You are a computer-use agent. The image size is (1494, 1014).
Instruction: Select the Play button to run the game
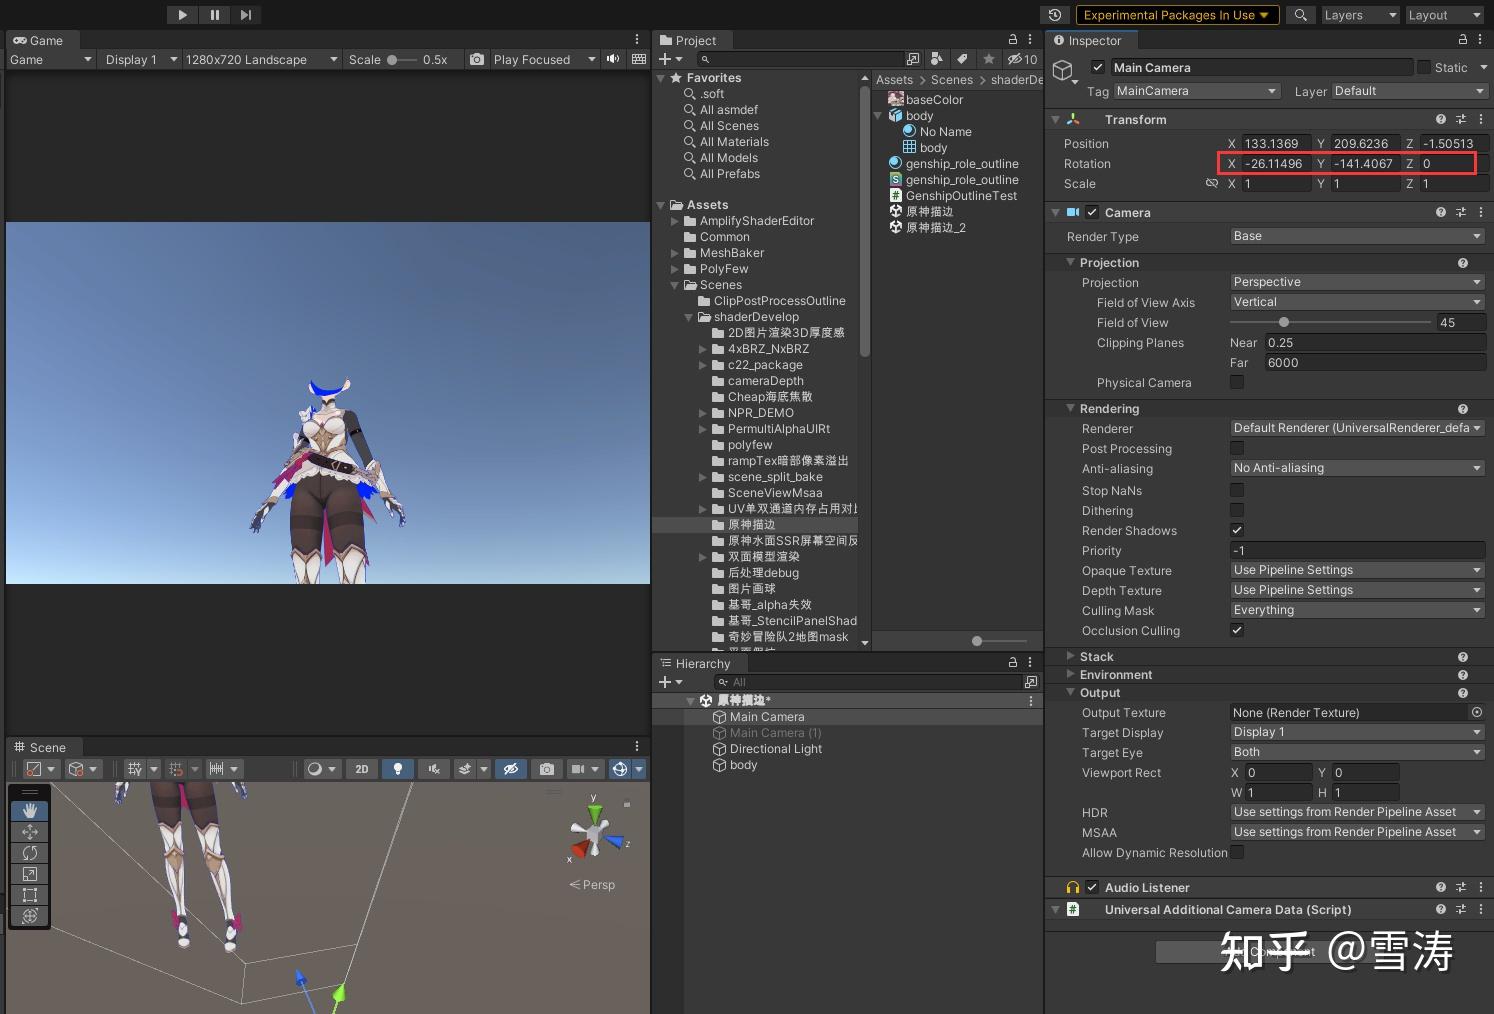182,14
